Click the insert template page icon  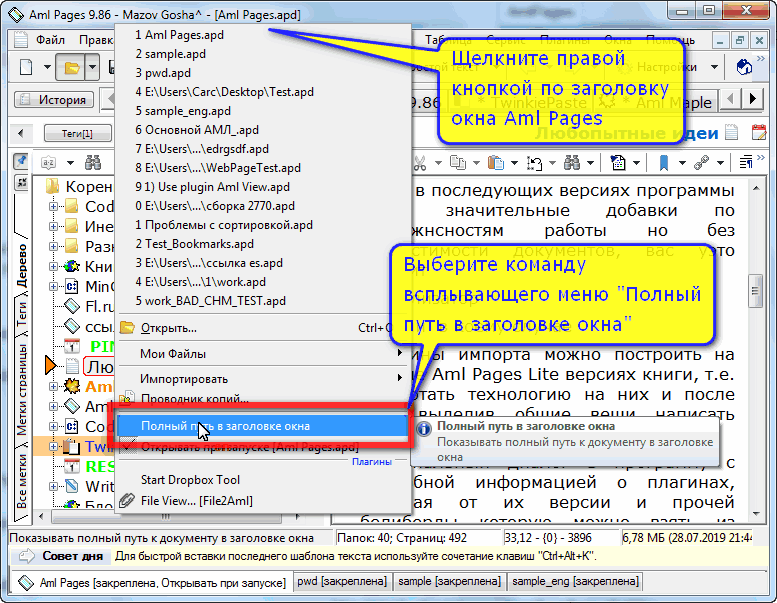pyautogui.click(x=618, y=163)
